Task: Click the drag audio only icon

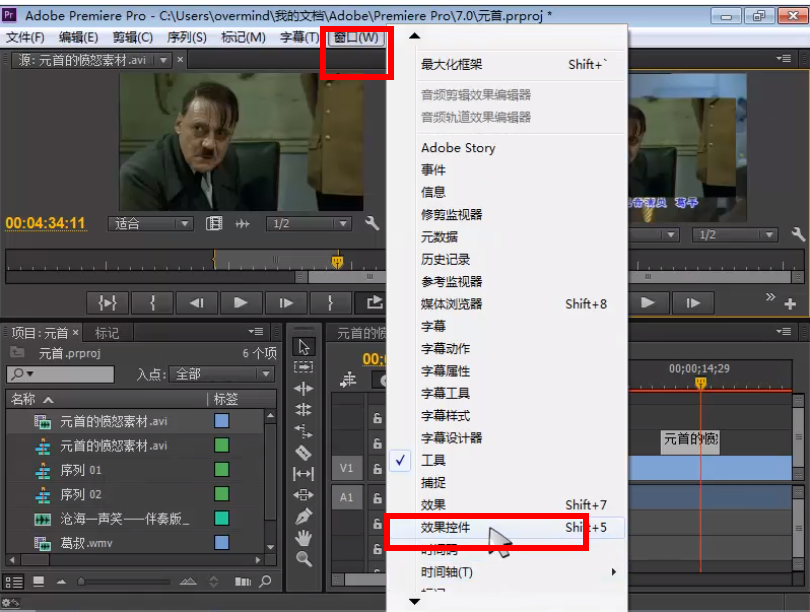Action: [x=242, y=224]
